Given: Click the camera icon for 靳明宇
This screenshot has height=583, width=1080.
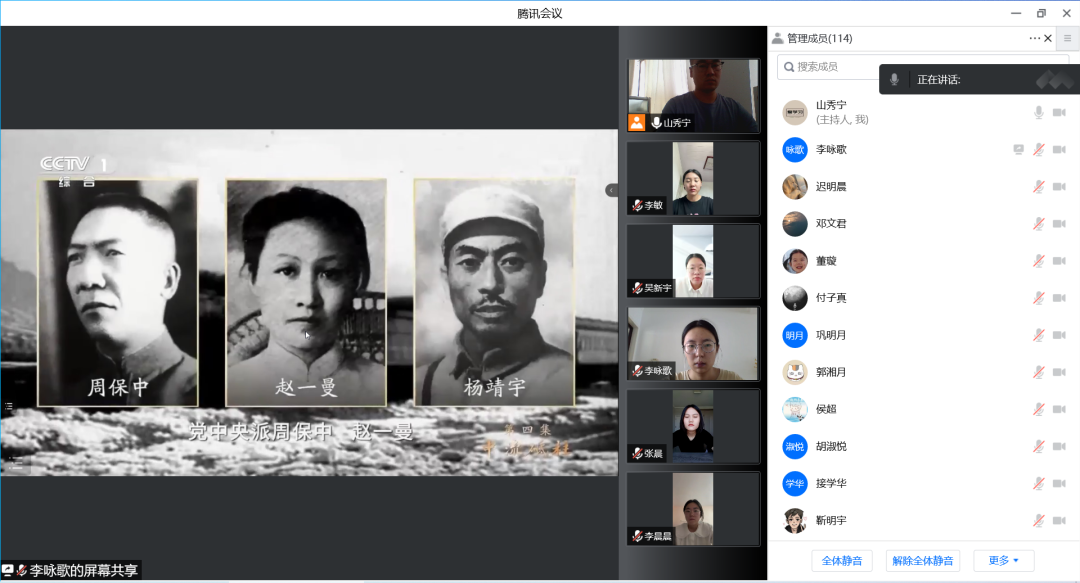Looking at the screenshot, I should tap(1059, 520).
